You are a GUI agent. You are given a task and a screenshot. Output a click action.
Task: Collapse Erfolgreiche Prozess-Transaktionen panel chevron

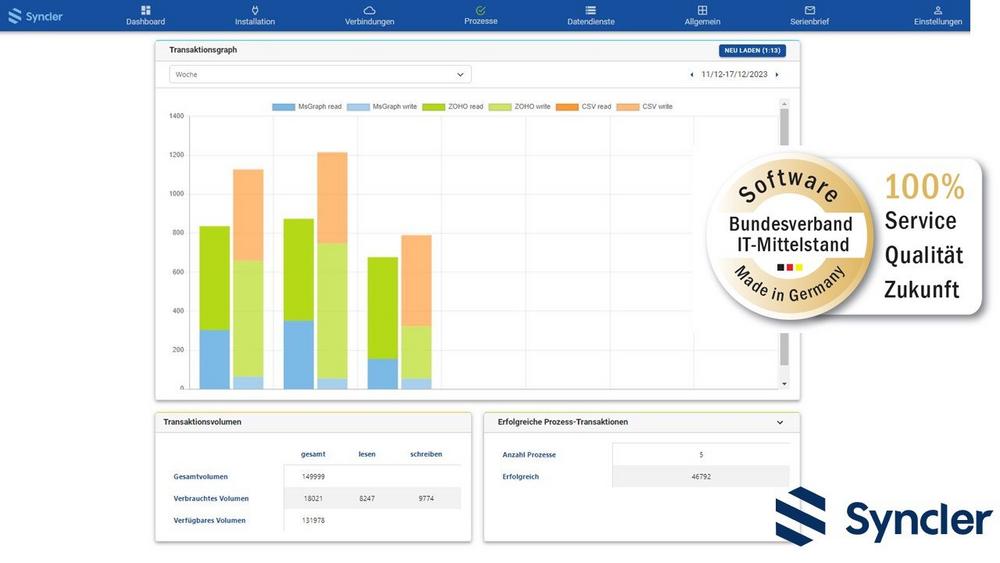click(780, 423)
